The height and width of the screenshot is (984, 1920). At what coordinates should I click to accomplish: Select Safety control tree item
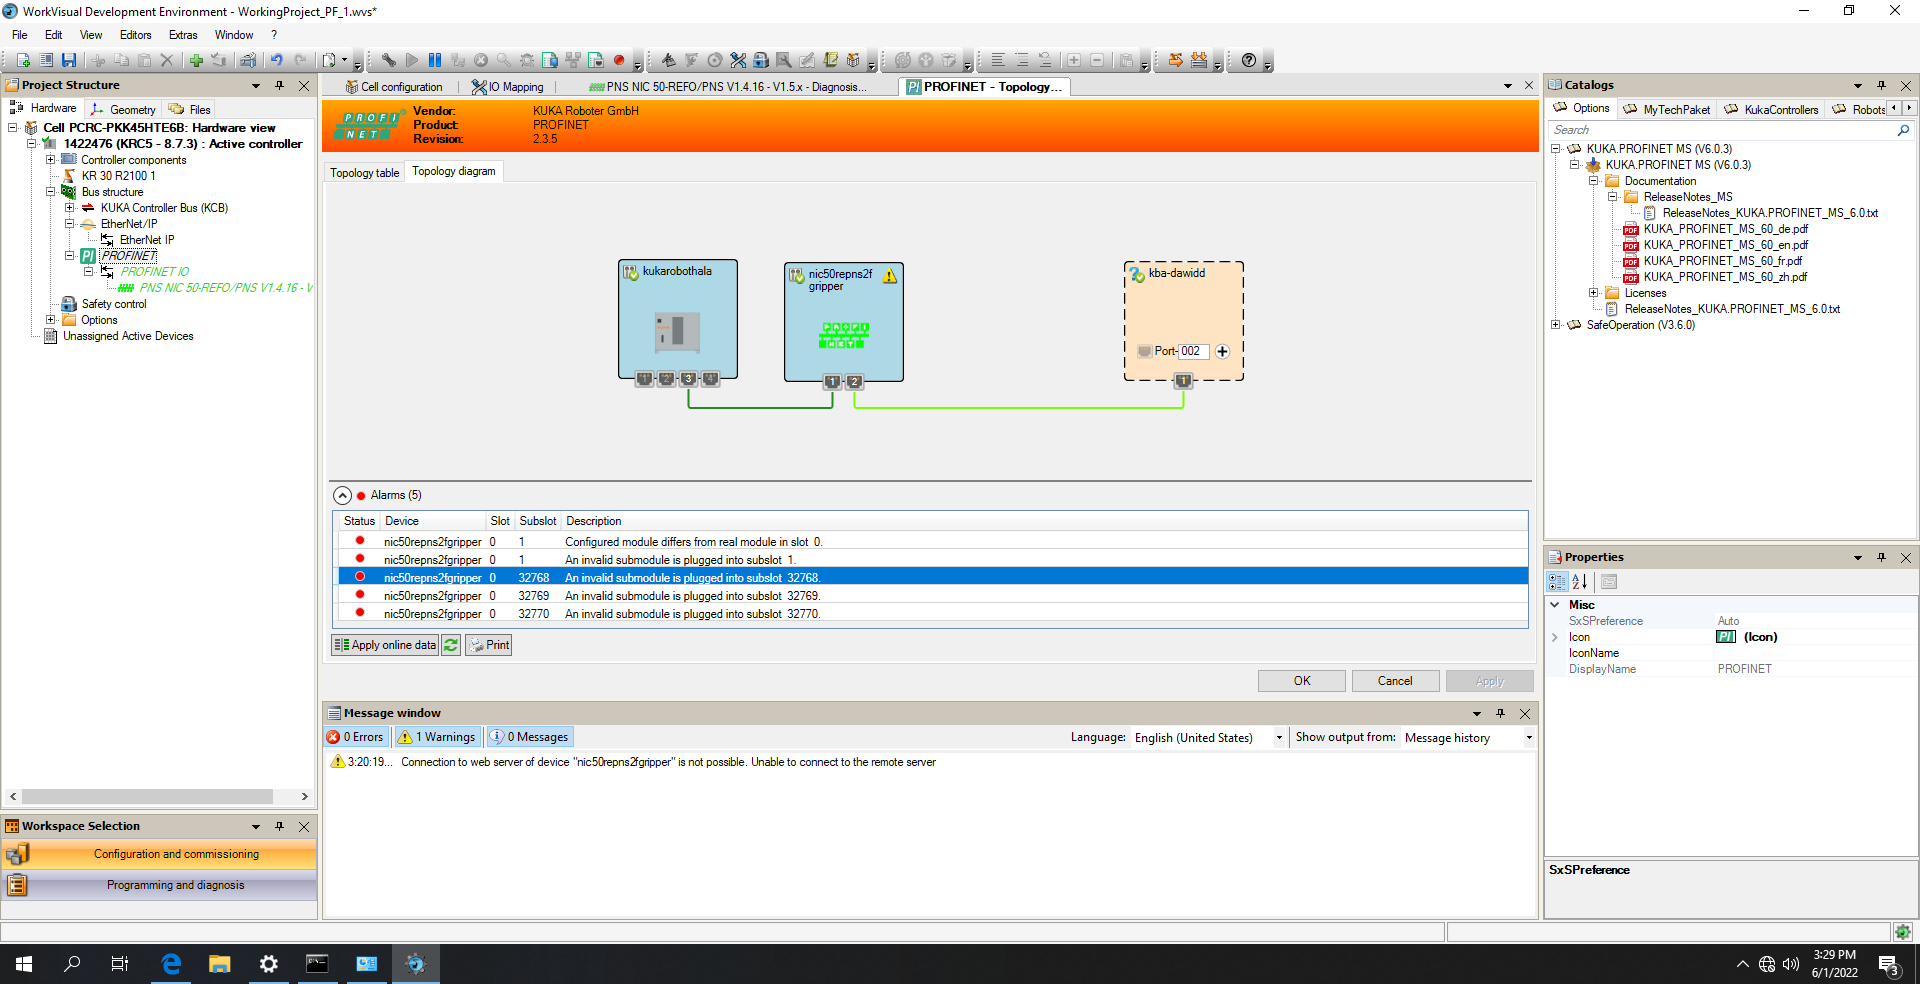[114, 304]
